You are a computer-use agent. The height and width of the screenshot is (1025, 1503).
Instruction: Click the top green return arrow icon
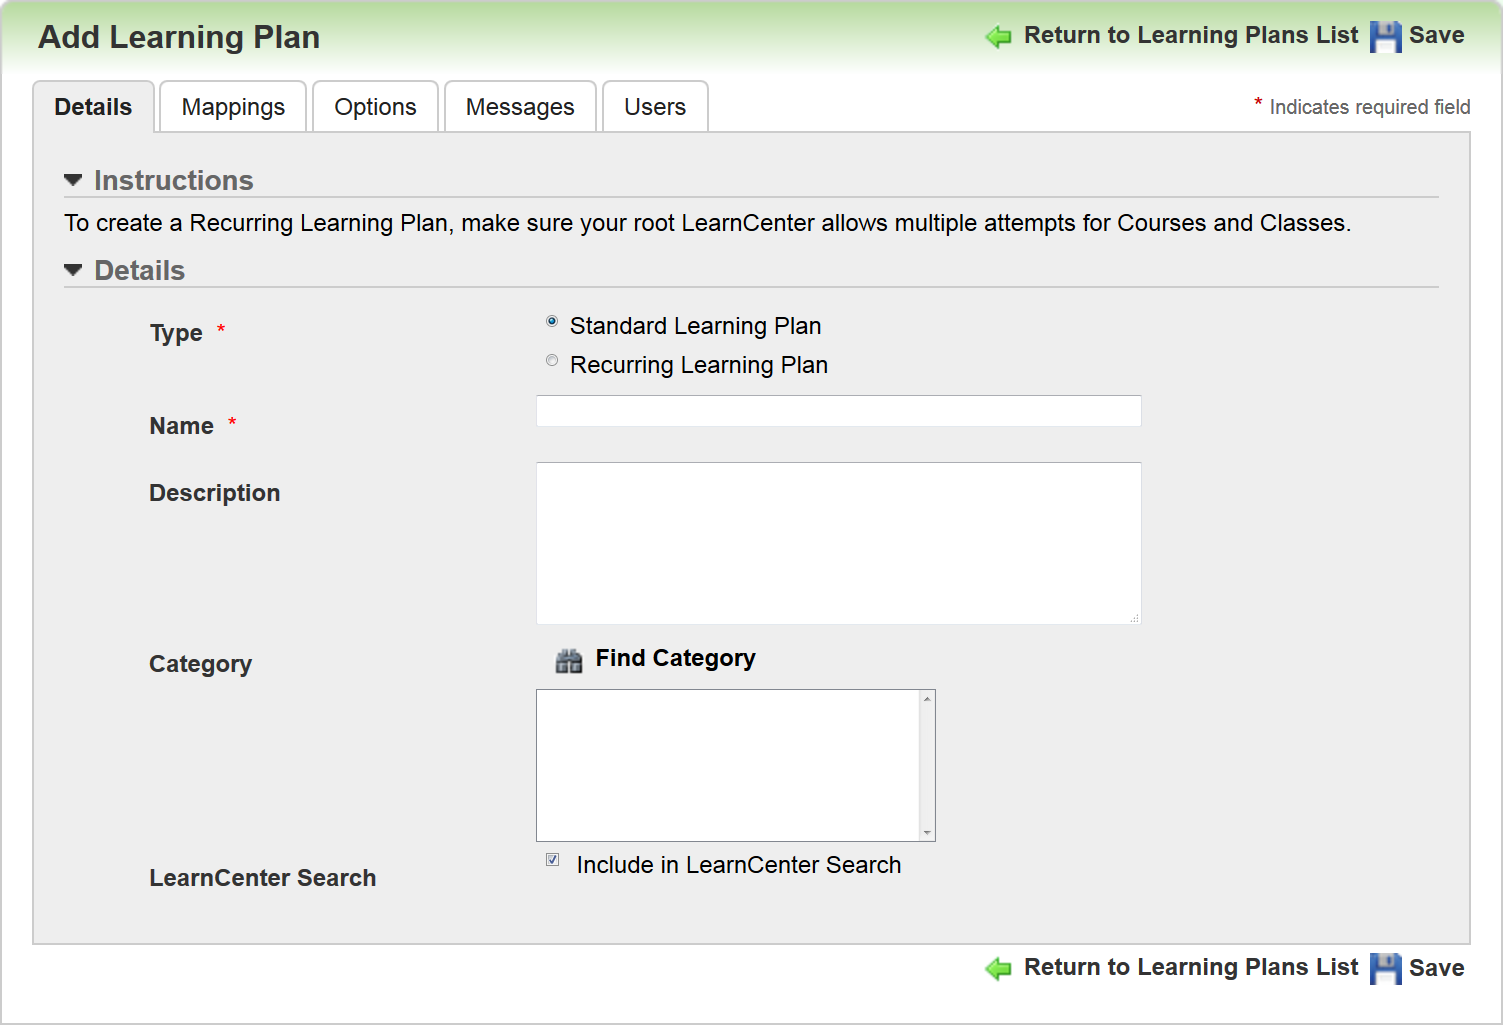[998, 37]
